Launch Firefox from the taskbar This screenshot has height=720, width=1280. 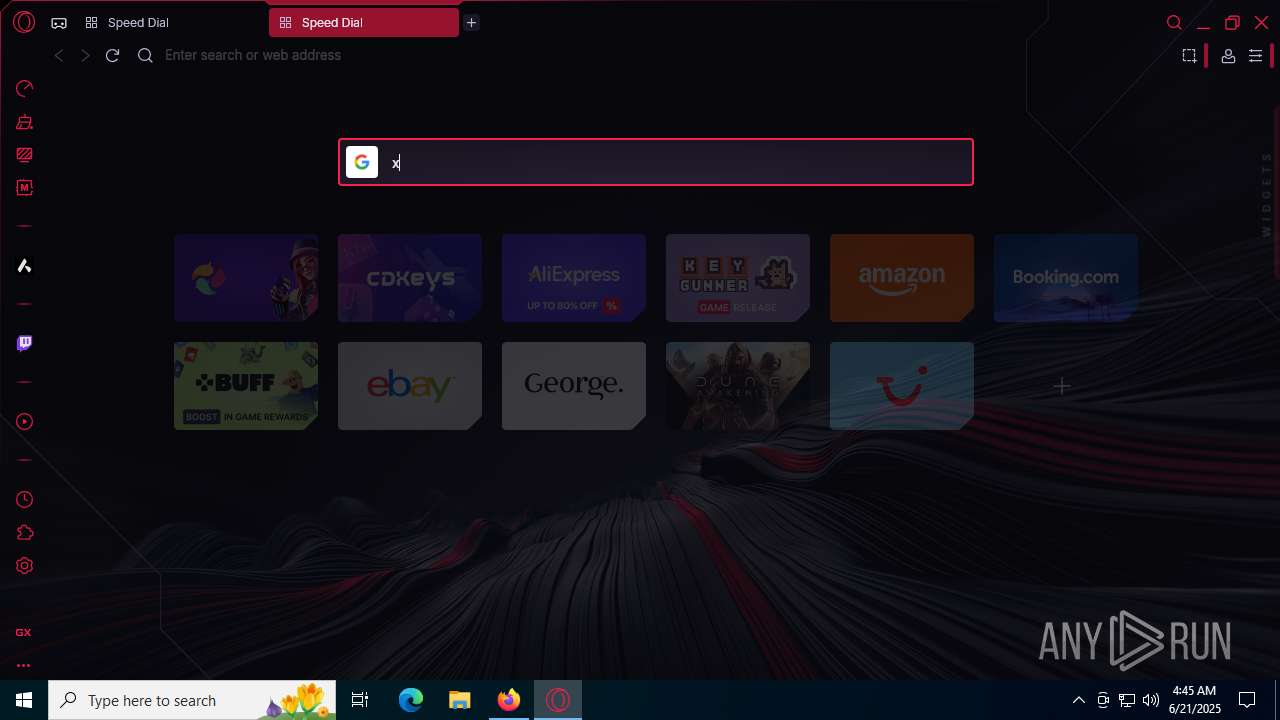pos(509,700)
